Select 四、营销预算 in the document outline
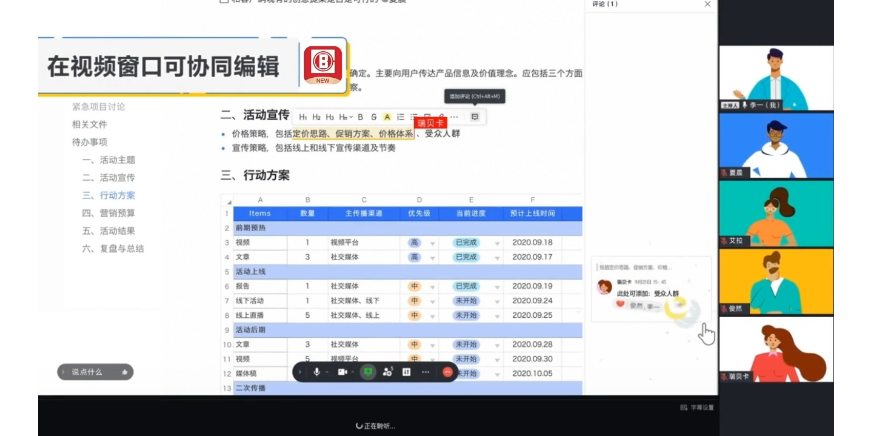The image size is (872, 436). [108, 213]
